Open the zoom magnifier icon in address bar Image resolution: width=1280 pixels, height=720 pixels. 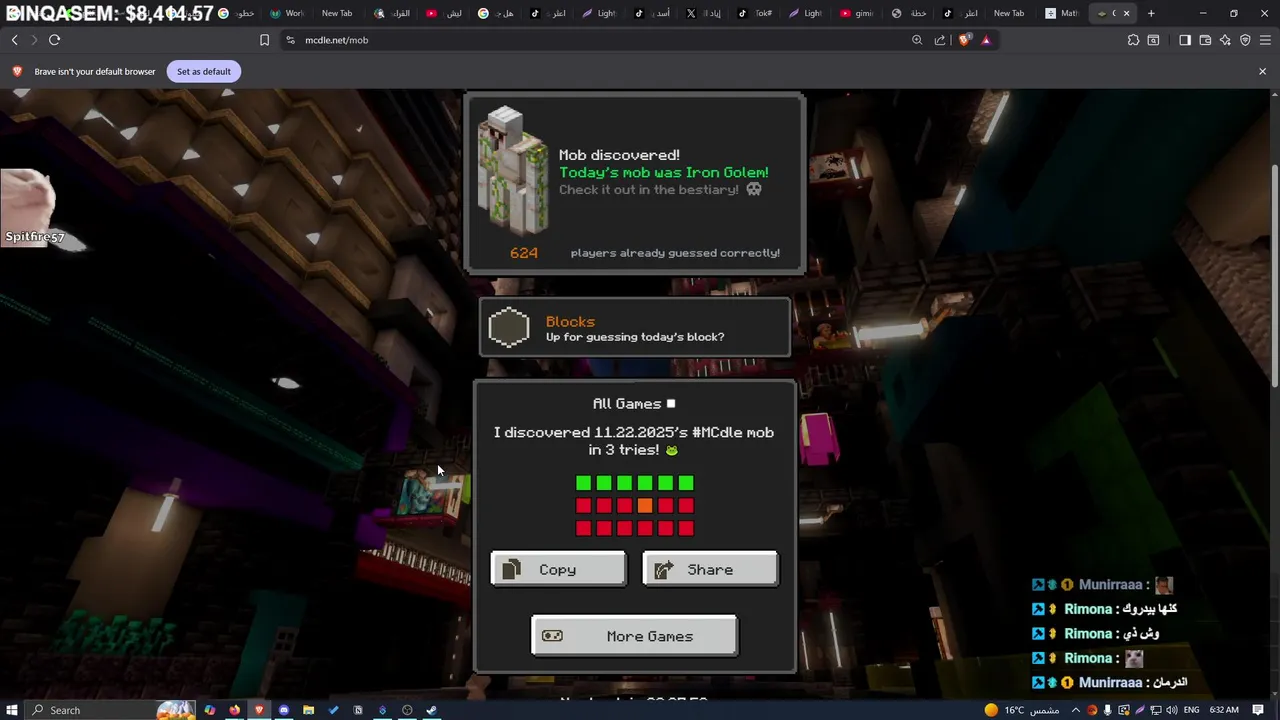tap(917, 40)
